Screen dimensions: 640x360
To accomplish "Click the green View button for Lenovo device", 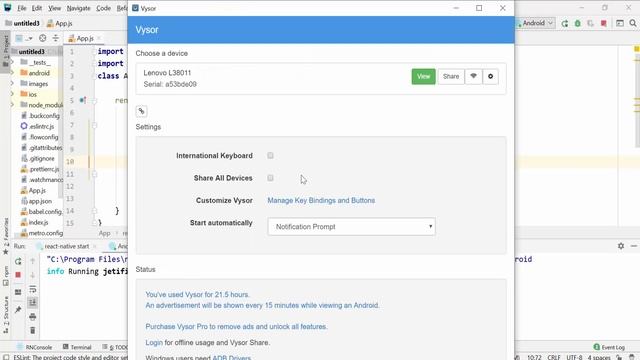I will pyautogui.click(x=423, y=76).
